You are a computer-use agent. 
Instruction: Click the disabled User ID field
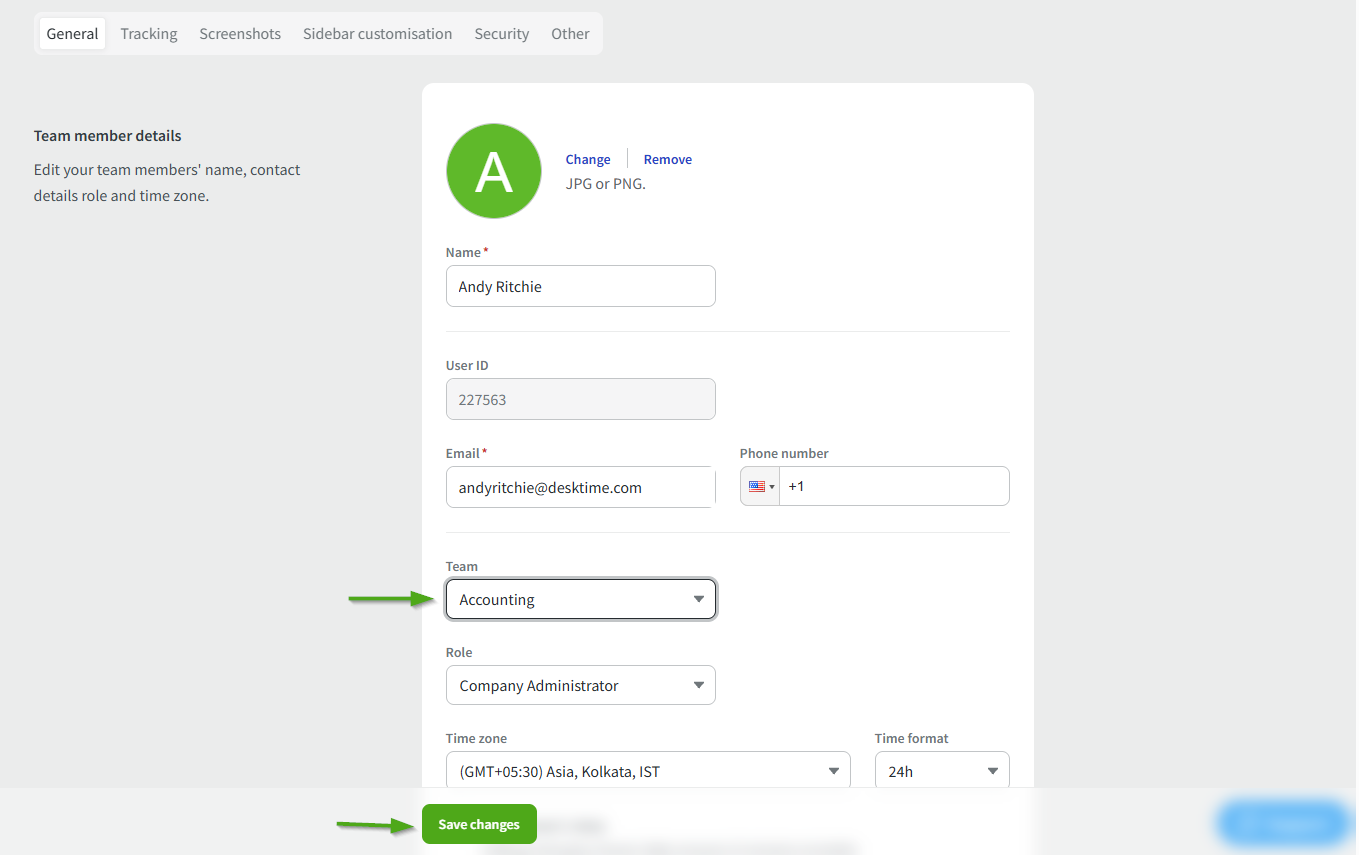click(x=581, y=400)
